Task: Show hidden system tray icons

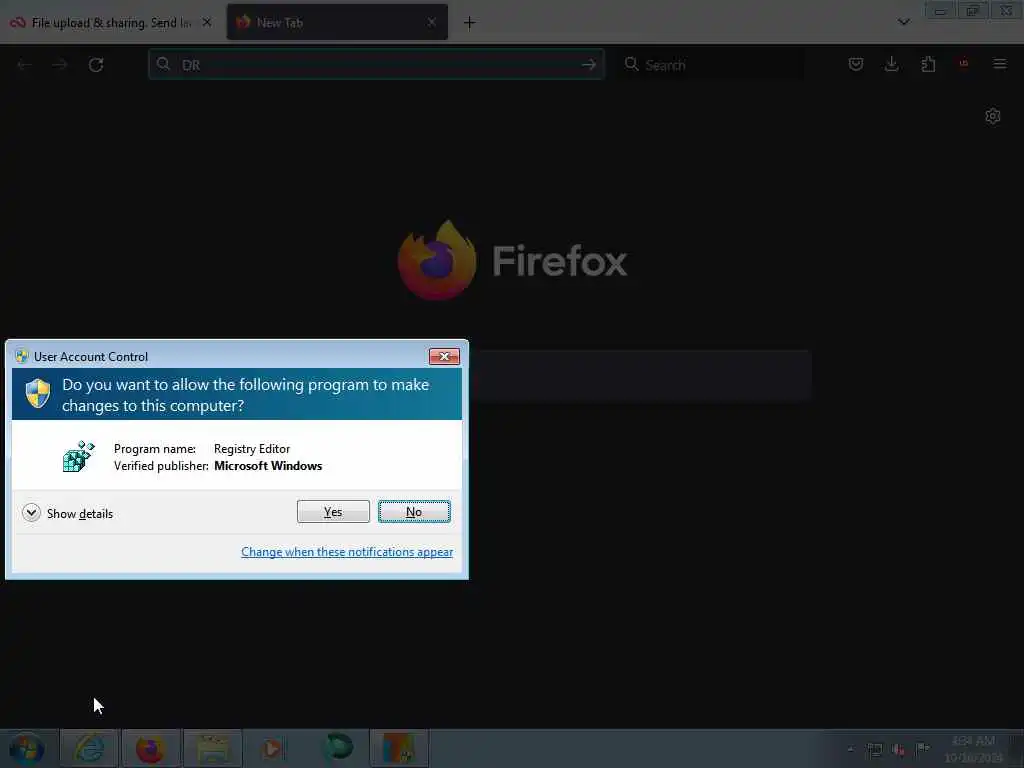Action: tap(850, 749)
